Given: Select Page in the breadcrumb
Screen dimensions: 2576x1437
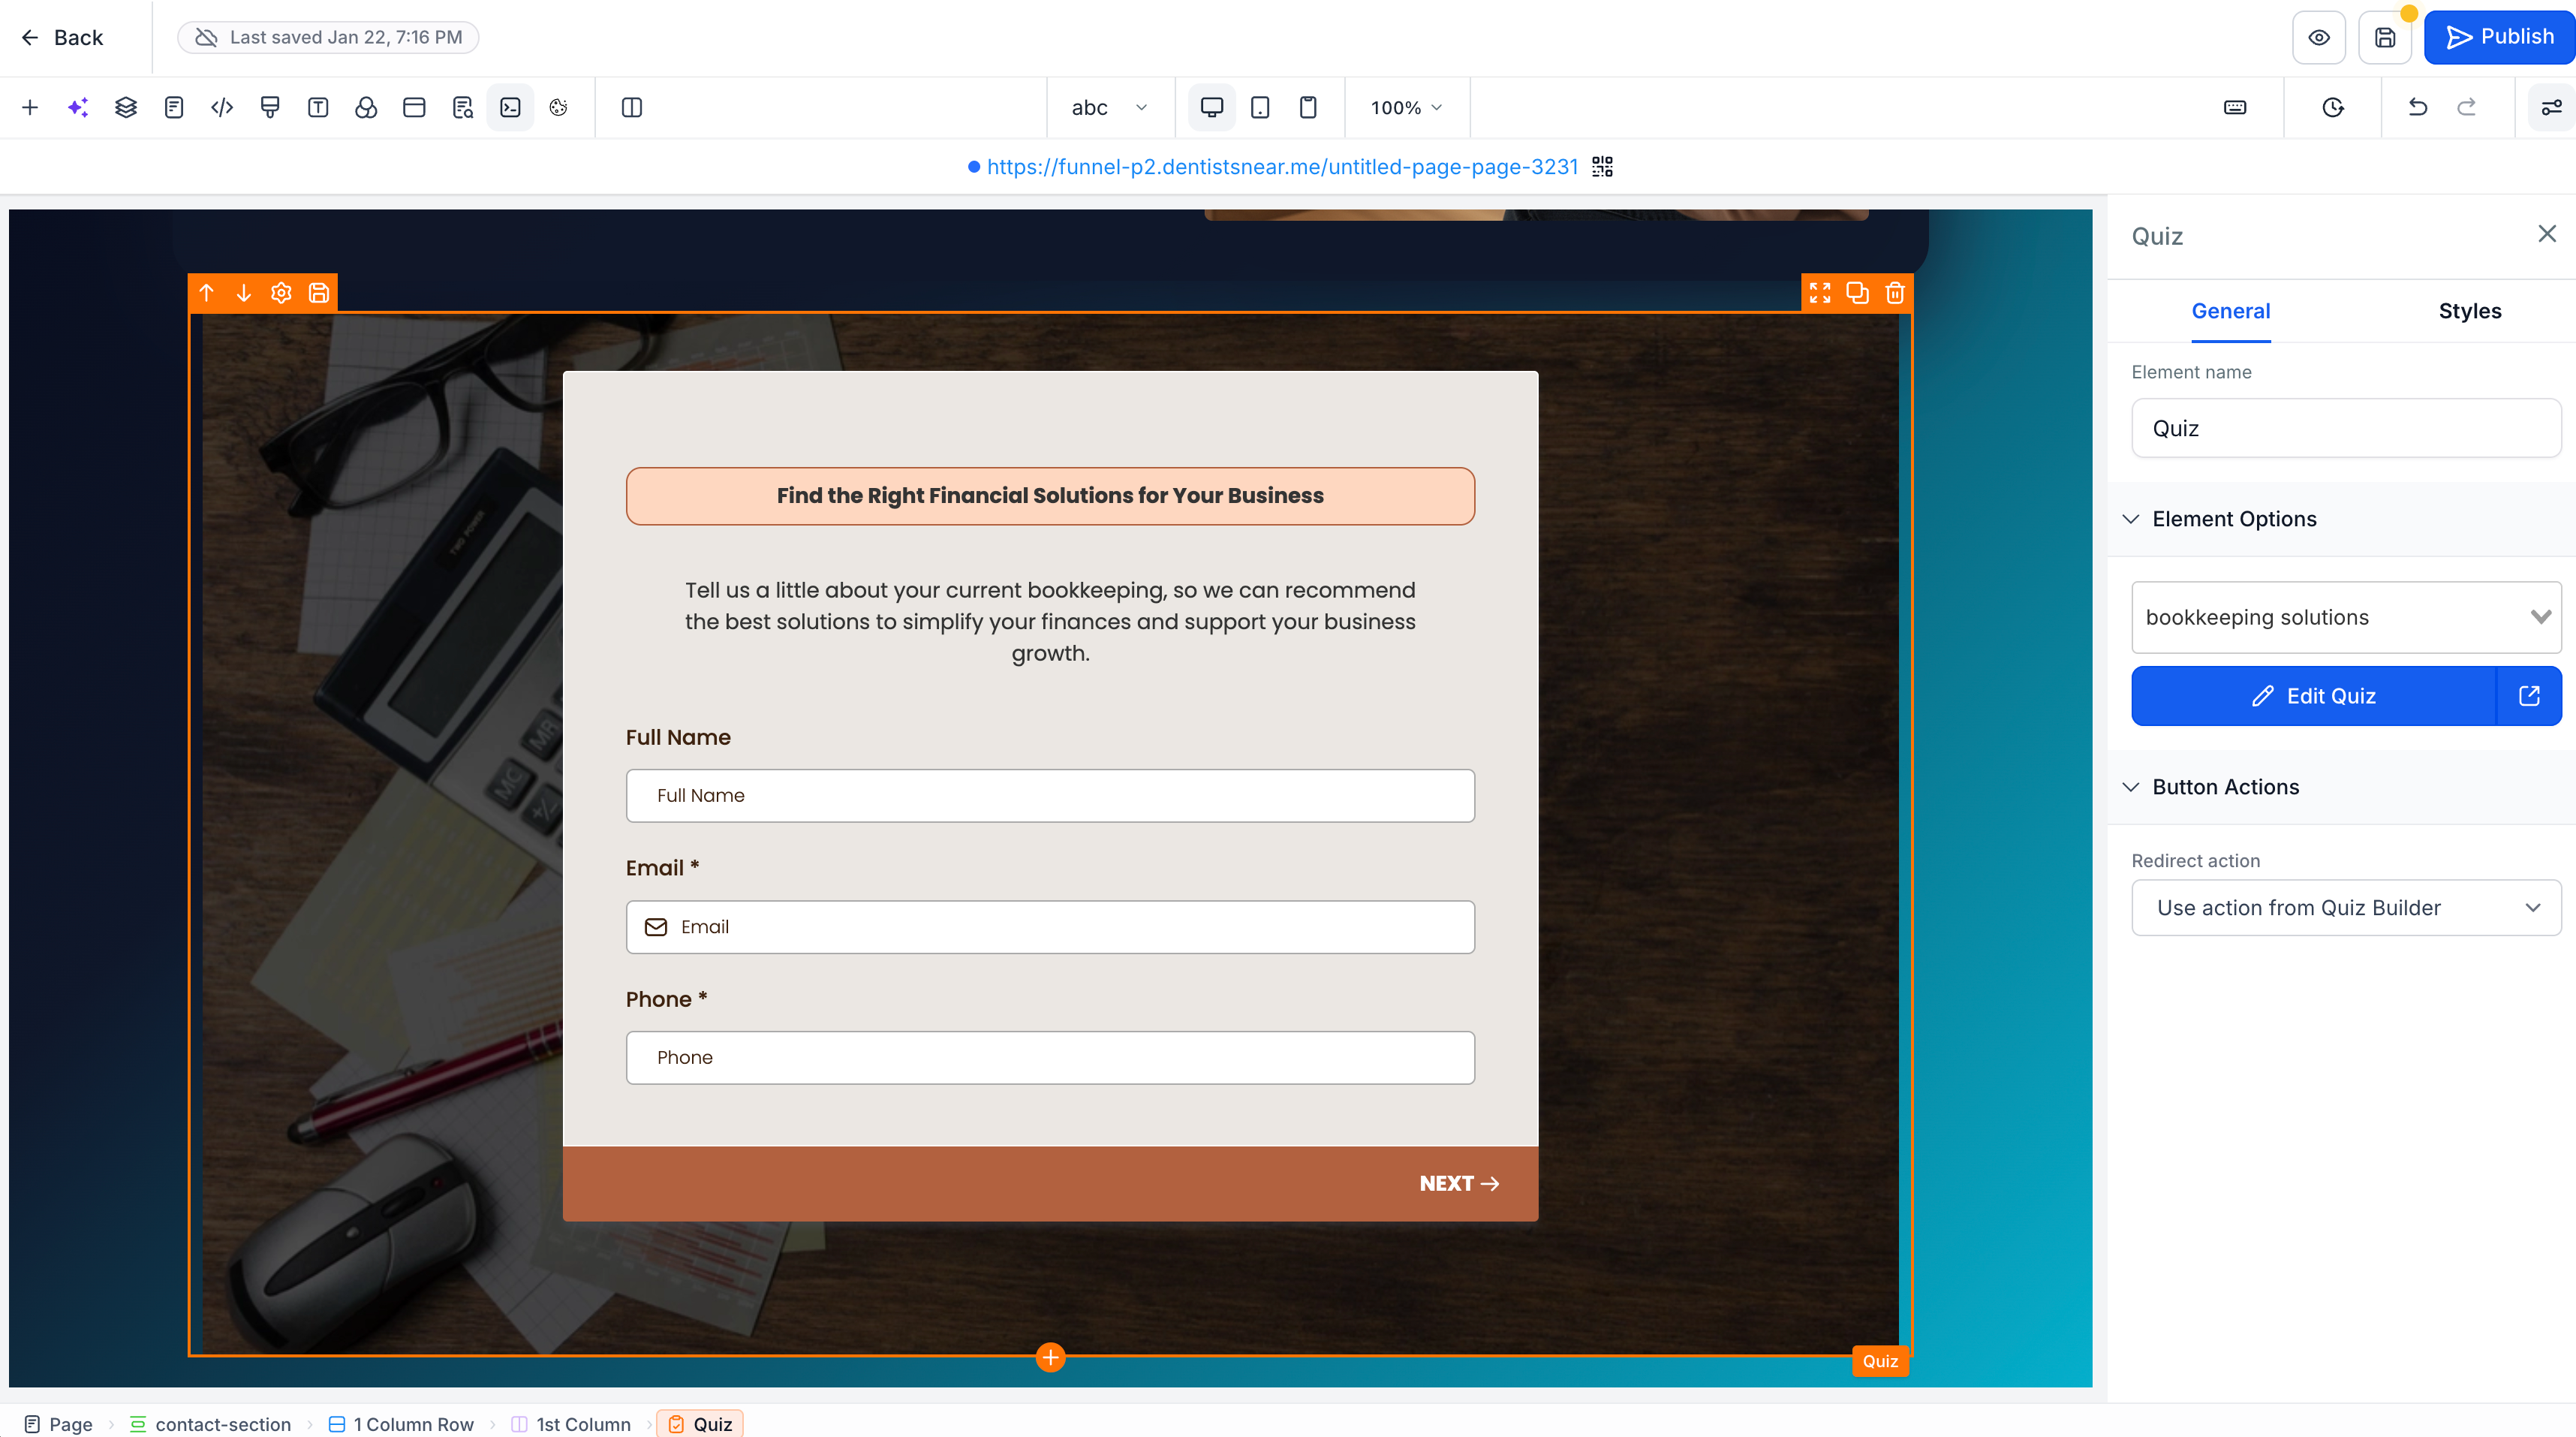Looking at the screenshot, I should pos(59,1424).
